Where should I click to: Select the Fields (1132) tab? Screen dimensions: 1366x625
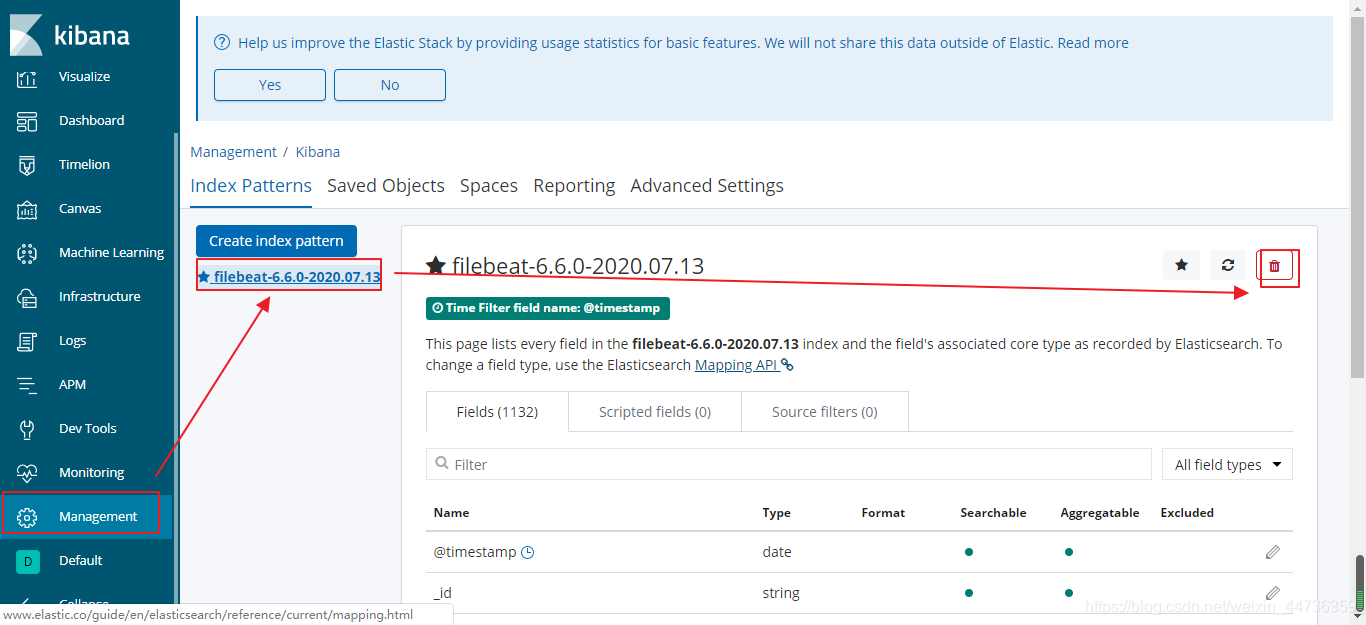pos(497,412)
